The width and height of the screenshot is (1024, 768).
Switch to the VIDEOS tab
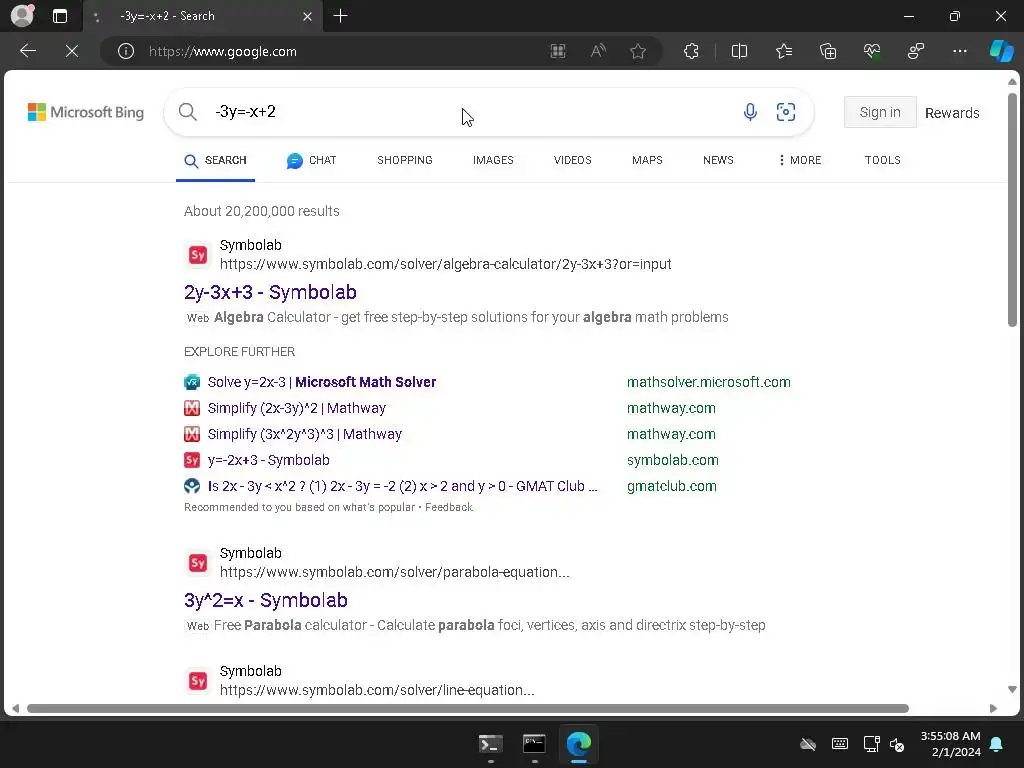point(573,161)
